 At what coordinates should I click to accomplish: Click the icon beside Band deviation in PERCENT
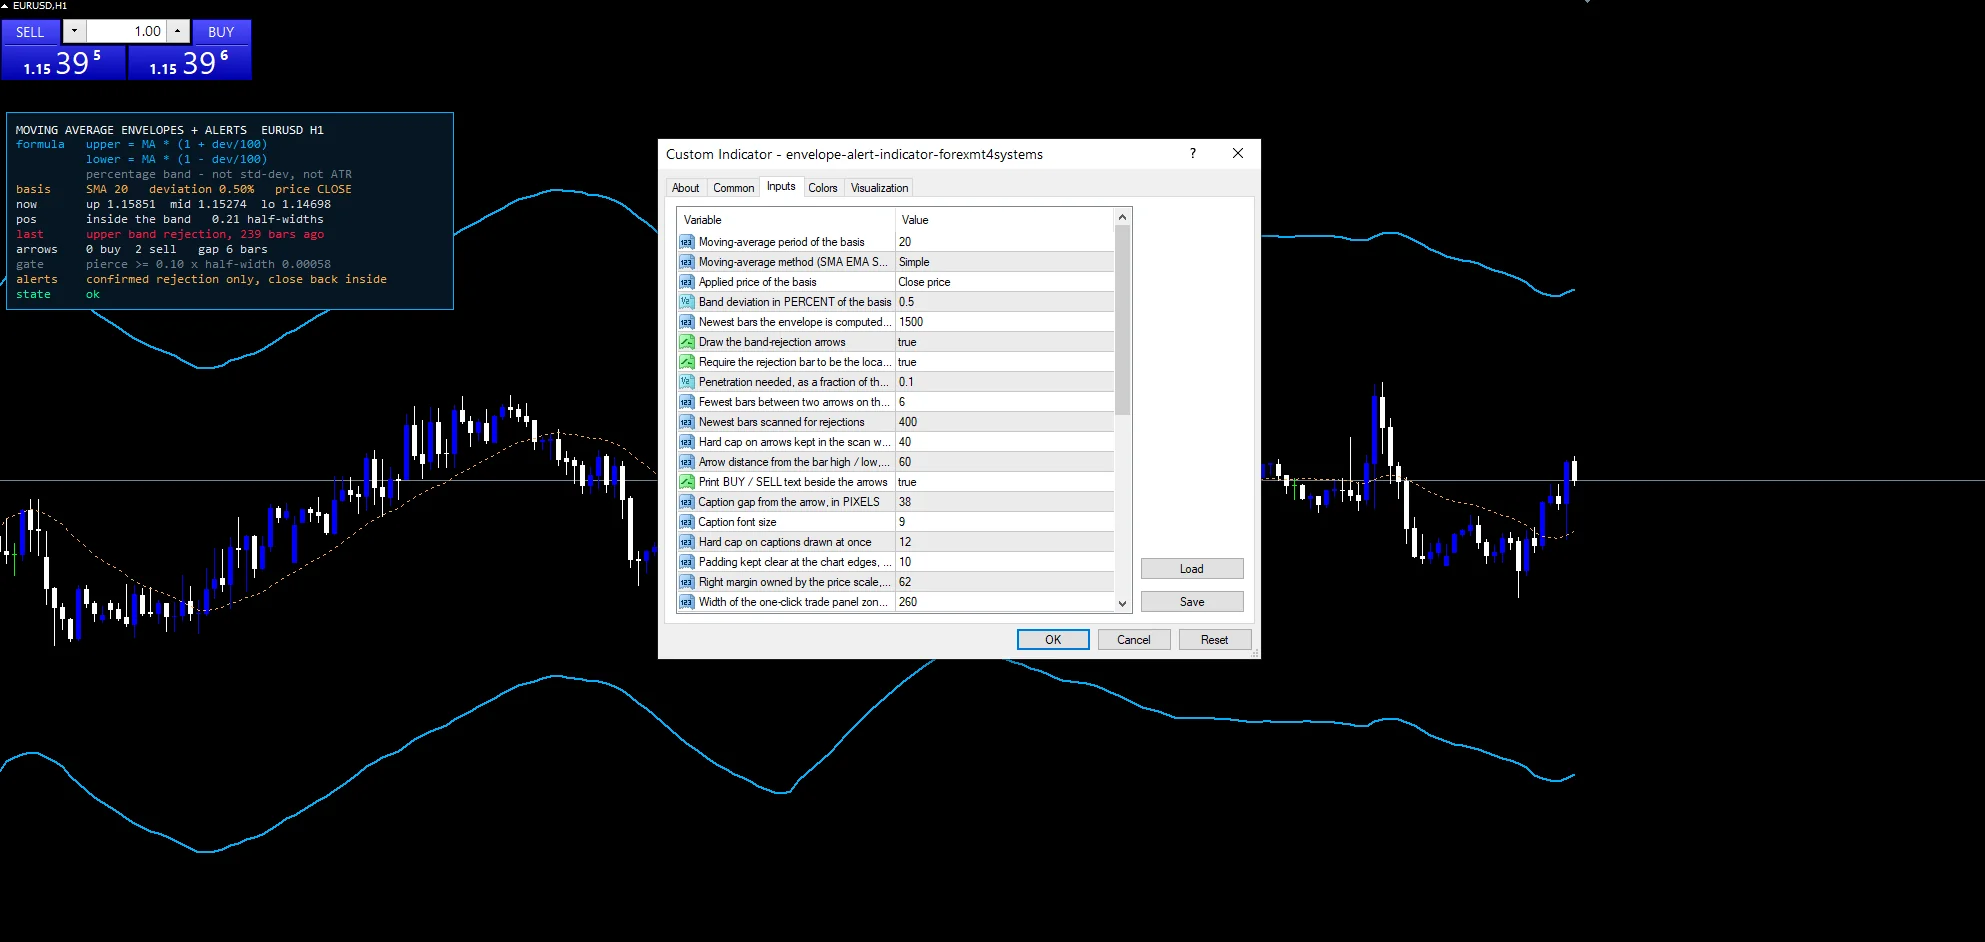point(686,302)
